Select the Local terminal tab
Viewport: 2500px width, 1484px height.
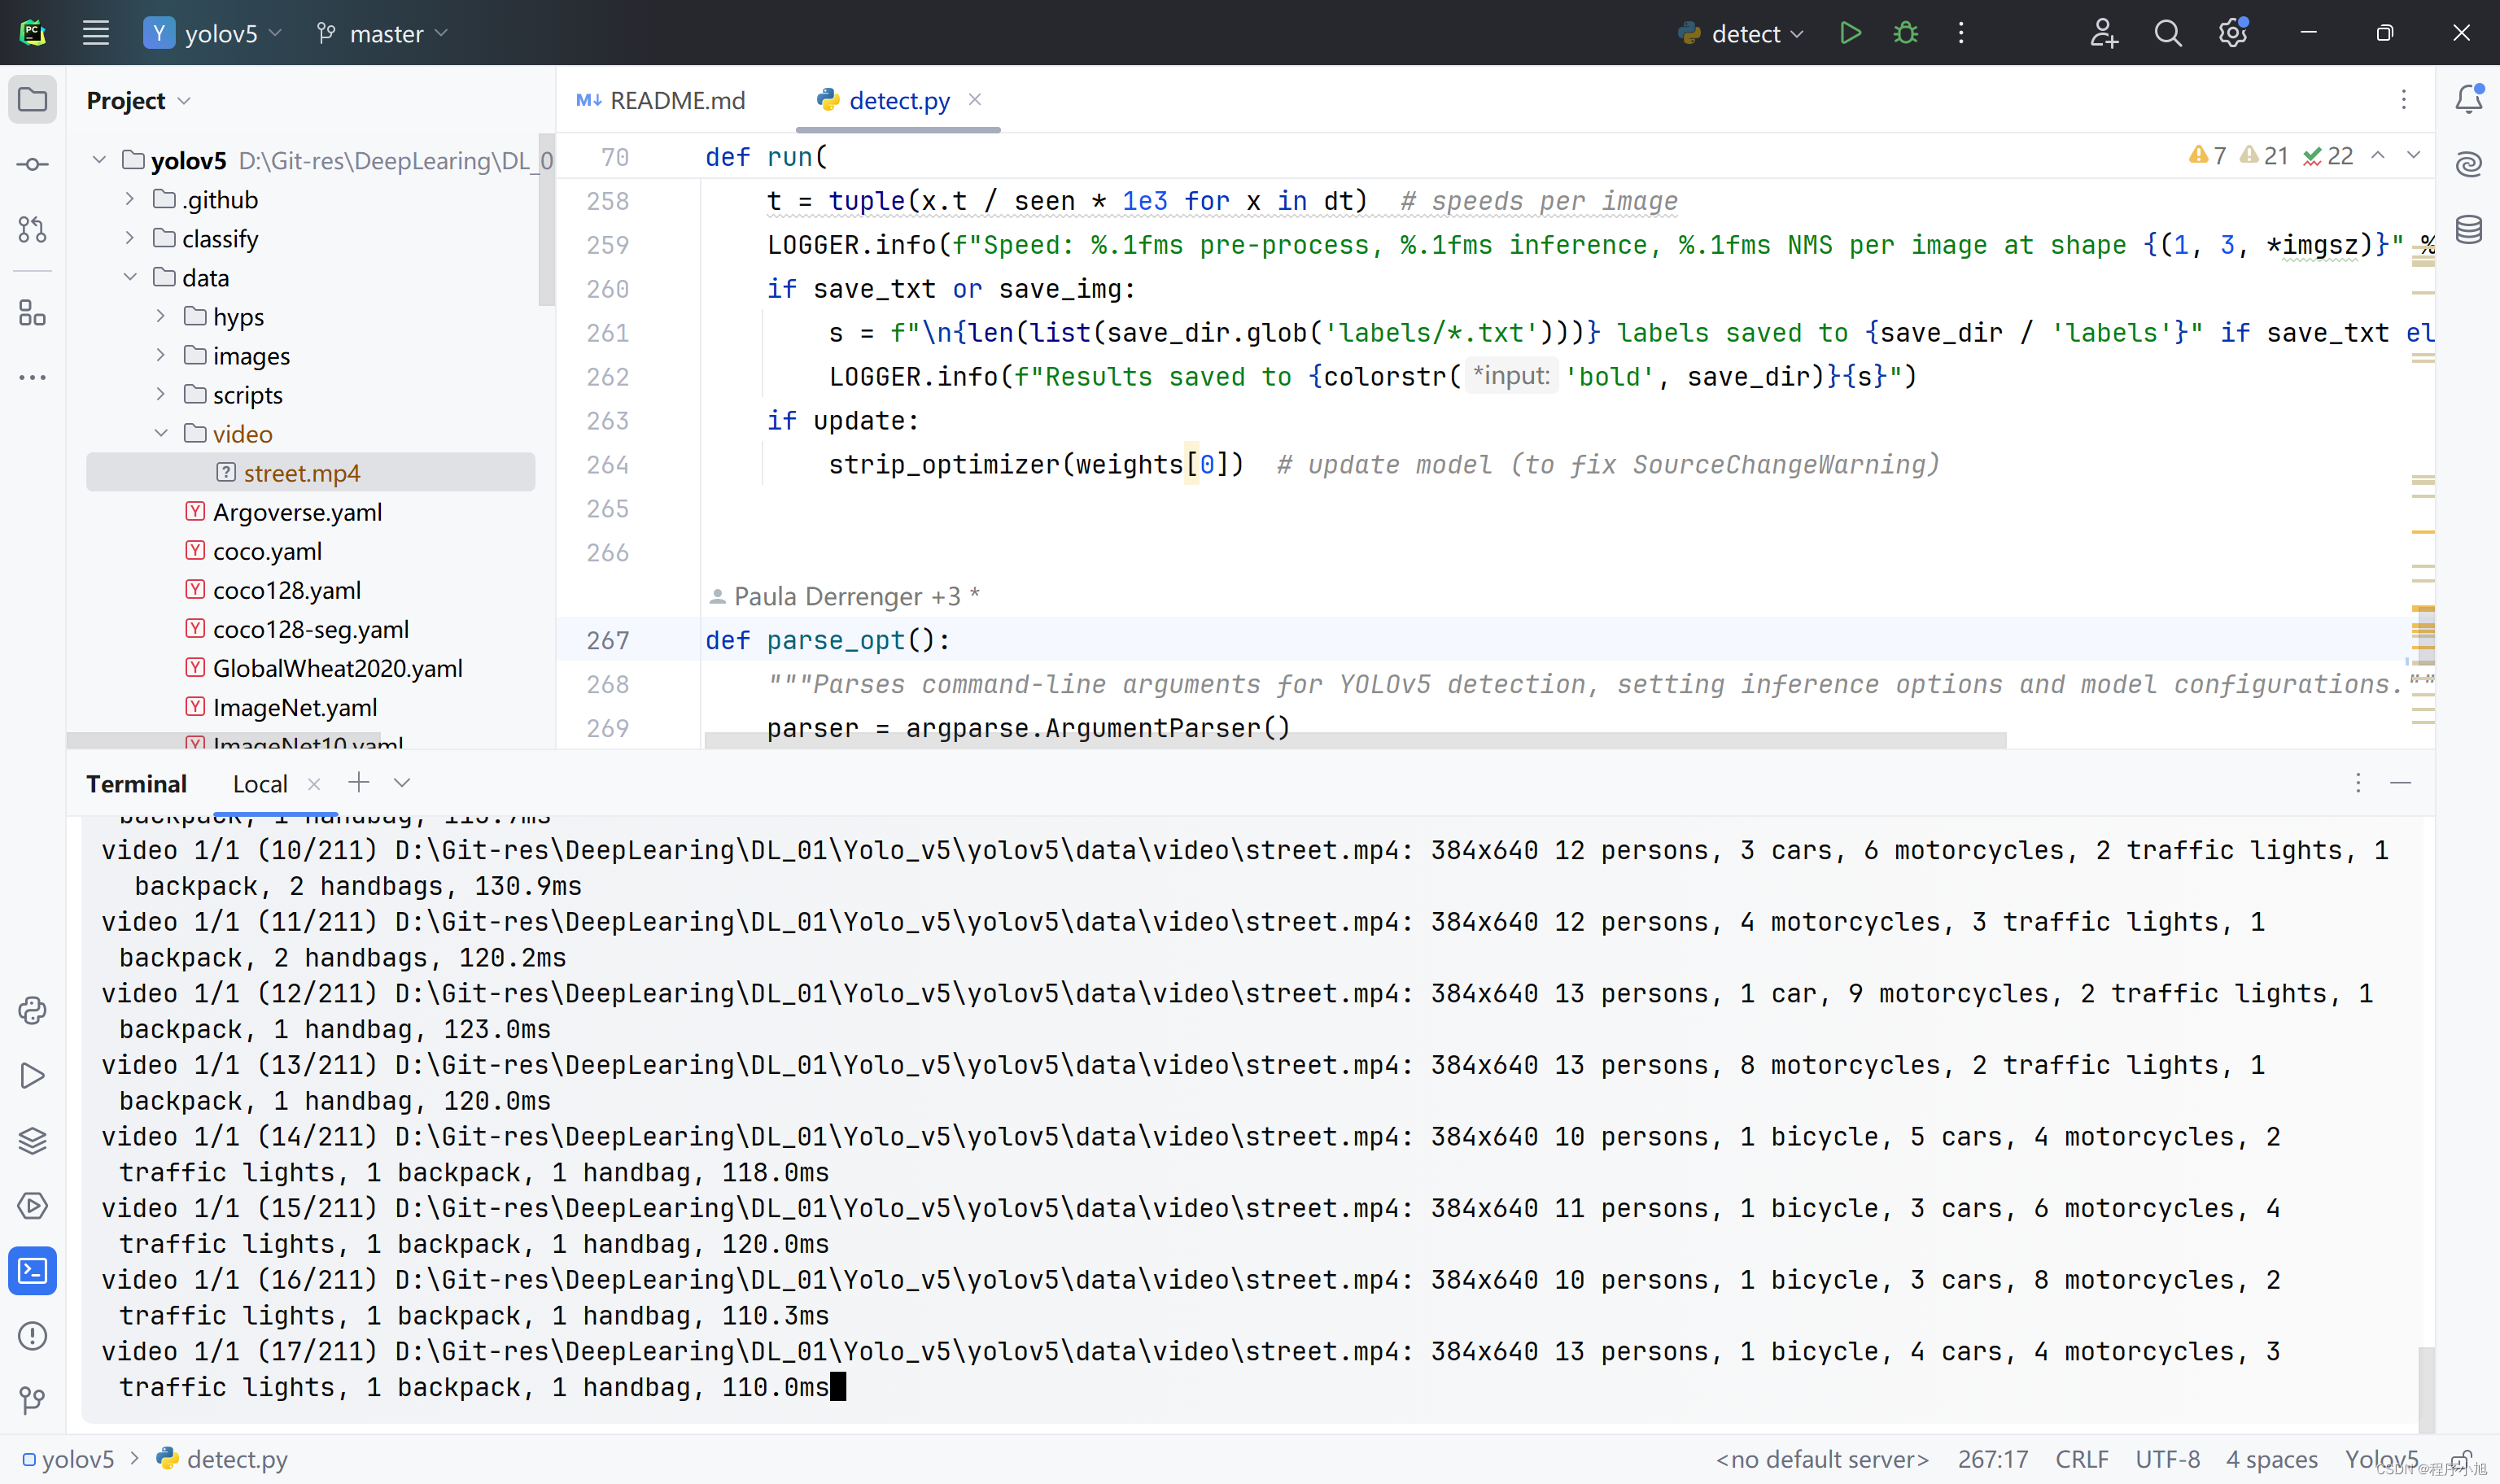coord(260,783)
